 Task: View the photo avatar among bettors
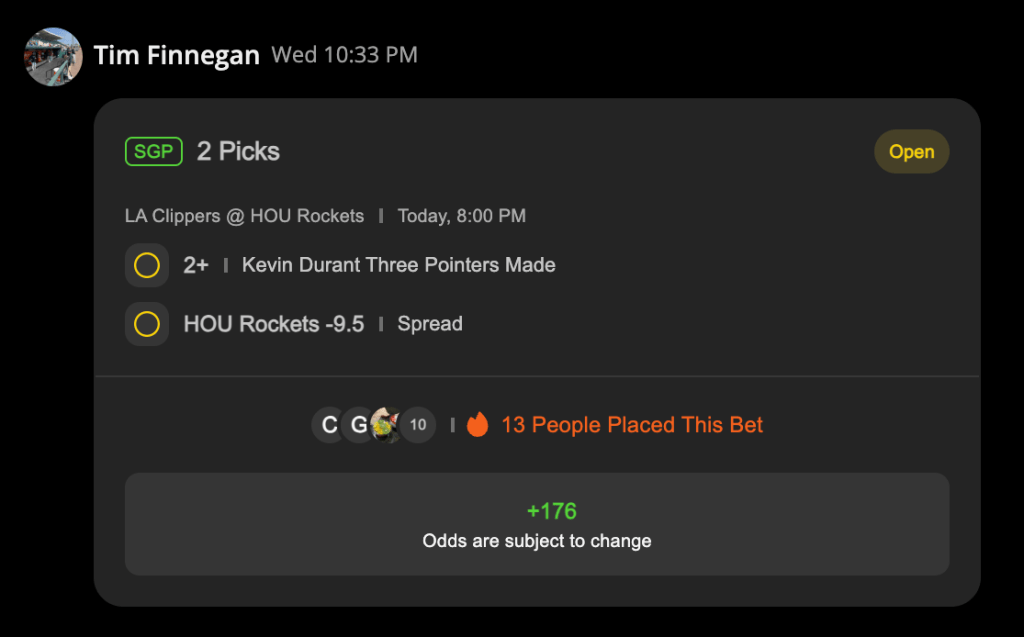coord(386,425)
